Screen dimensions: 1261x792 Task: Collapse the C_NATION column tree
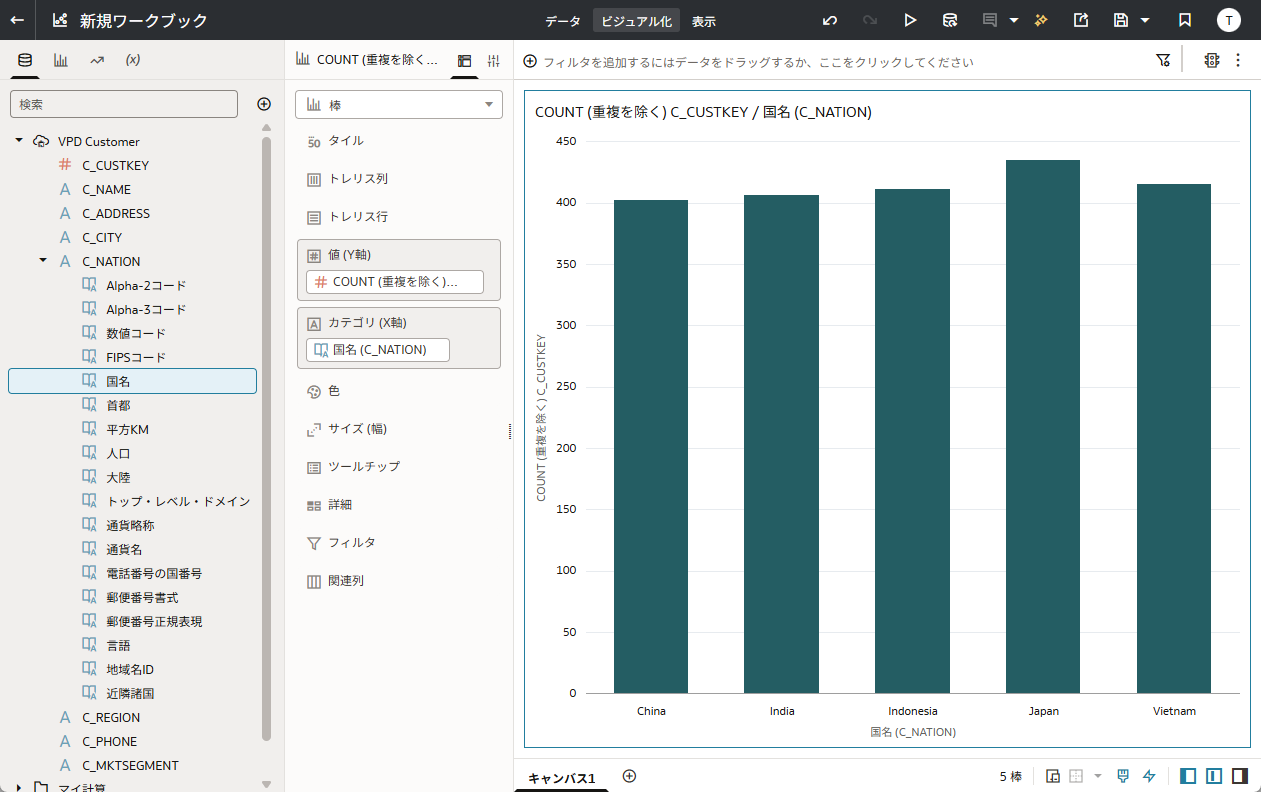coord(43,261)
